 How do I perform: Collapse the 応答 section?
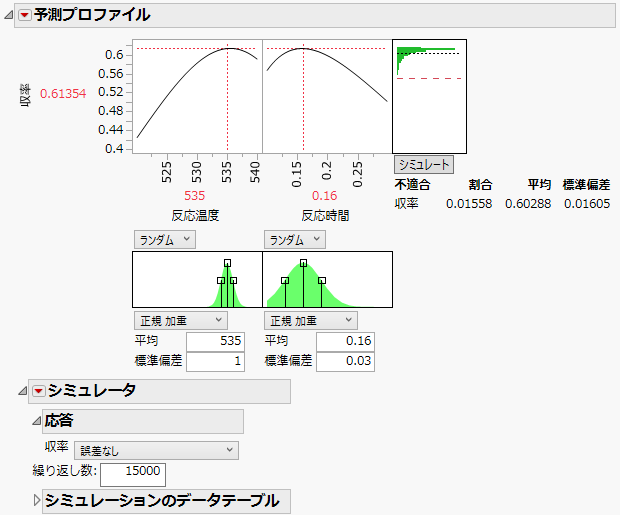36,421
